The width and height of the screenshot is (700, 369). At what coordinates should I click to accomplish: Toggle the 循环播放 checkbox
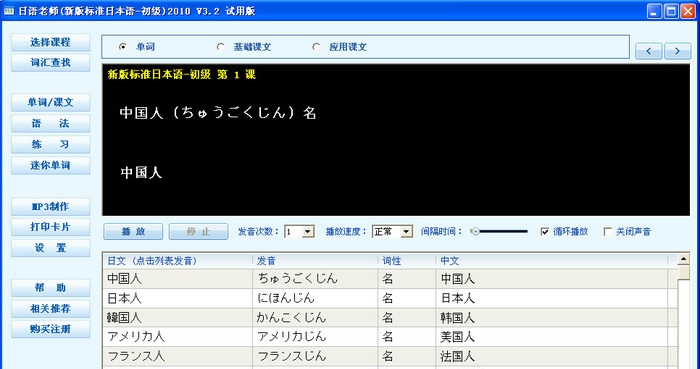(x=545, y=232)
